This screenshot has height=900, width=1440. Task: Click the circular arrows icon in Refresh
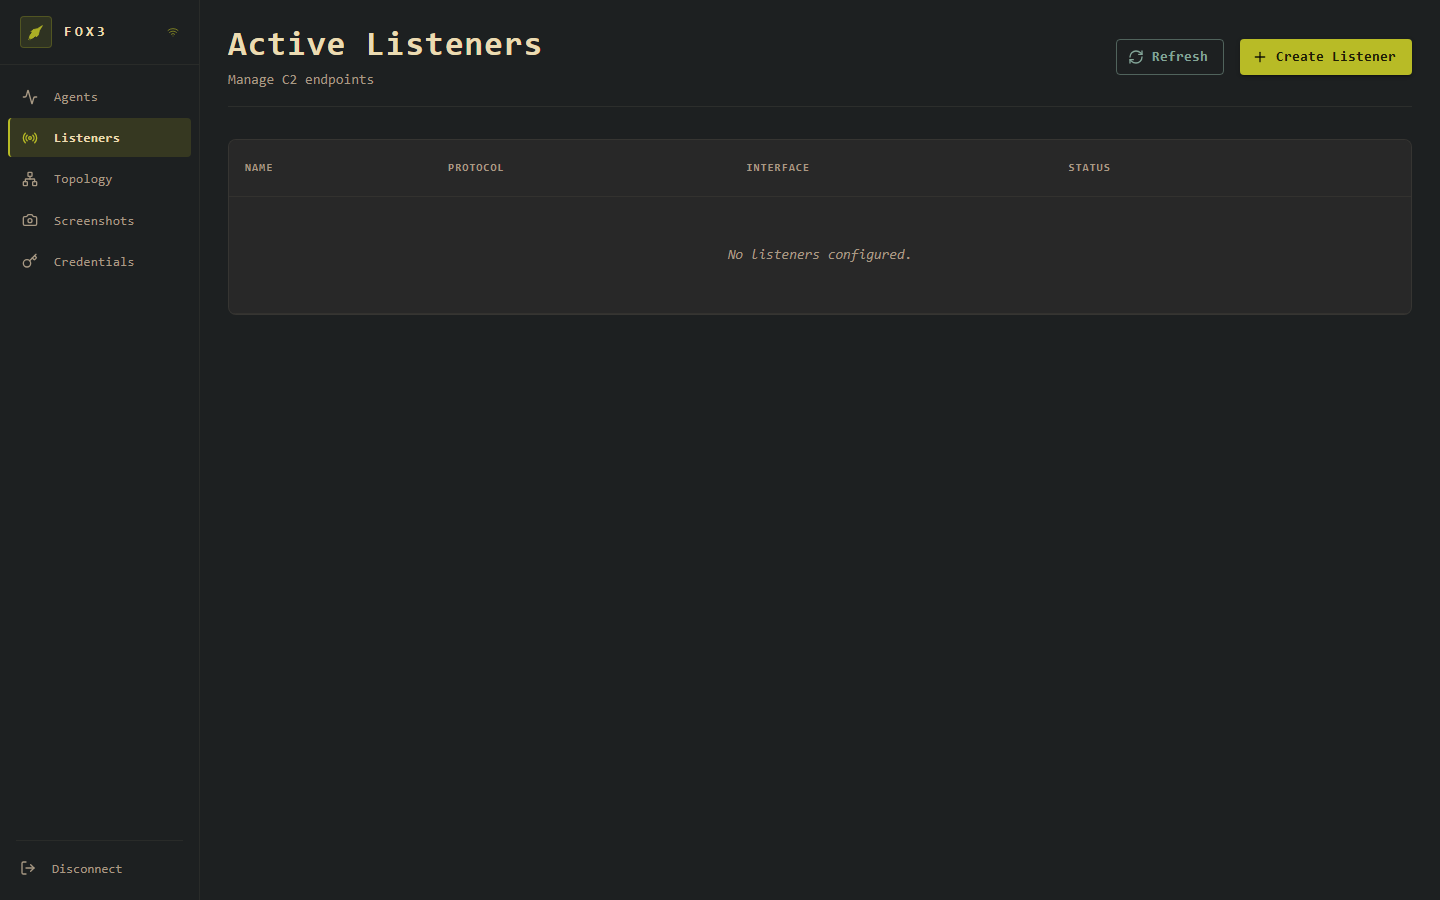pos(1136,57)
